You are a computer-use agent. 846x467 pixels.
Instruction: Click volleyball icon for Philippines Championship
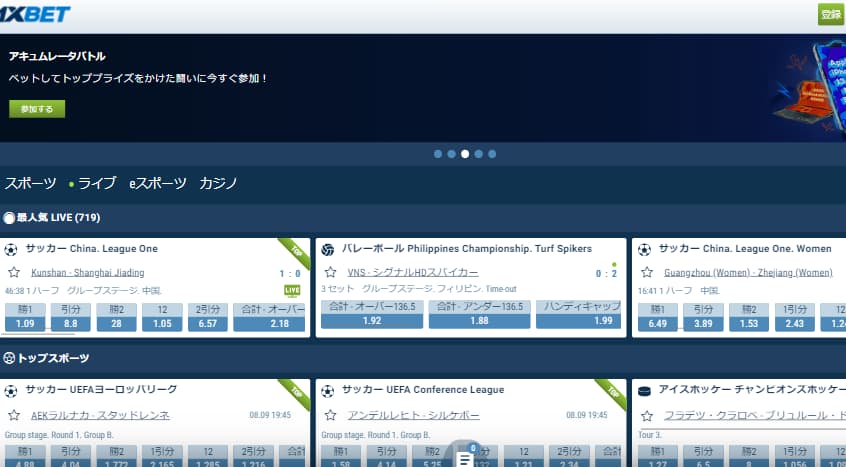tap(328, 250)
